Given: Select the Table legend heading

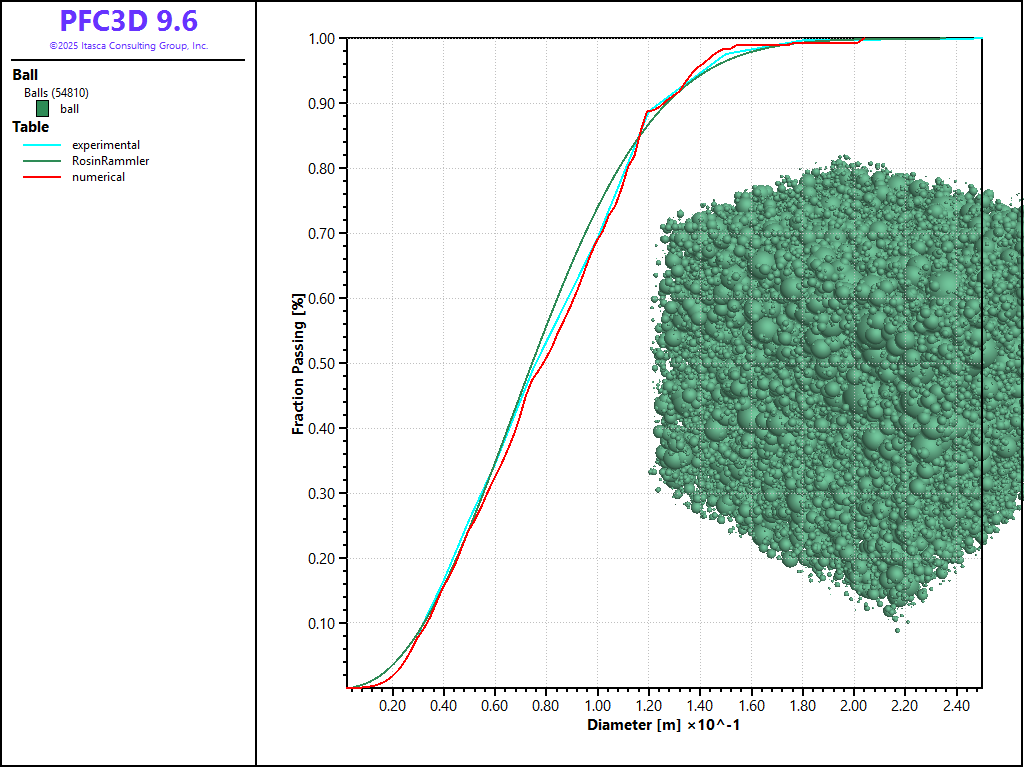Looking at the screenshot, I should tap(30, 127).
